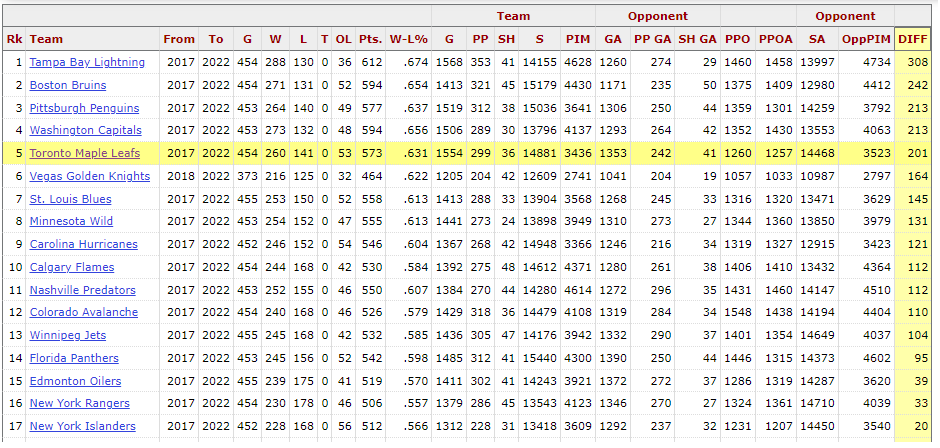Image resolution: width=940 pixels, height=448 pixels.
Task: Select Pittsburgh Penguins' PIM value 3641
Action: tap(578, 108)
